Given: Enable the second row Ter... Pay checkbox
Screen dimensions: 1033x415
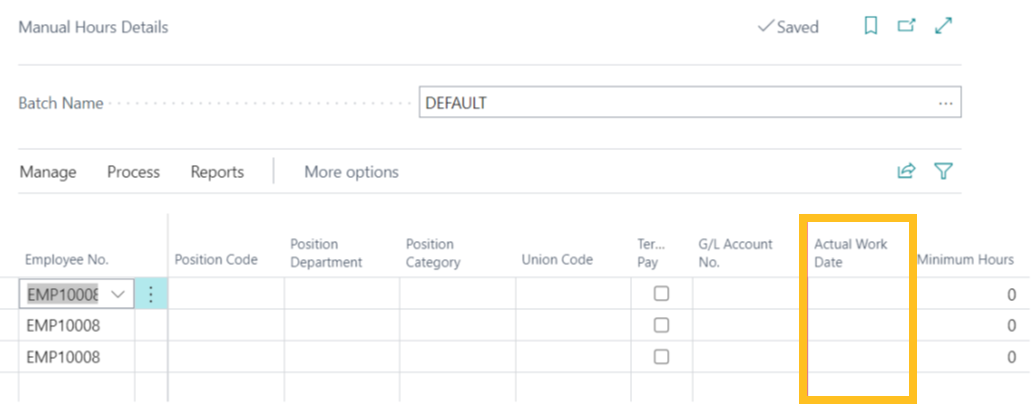Looking at the screenshot, I should click(660, 326).
